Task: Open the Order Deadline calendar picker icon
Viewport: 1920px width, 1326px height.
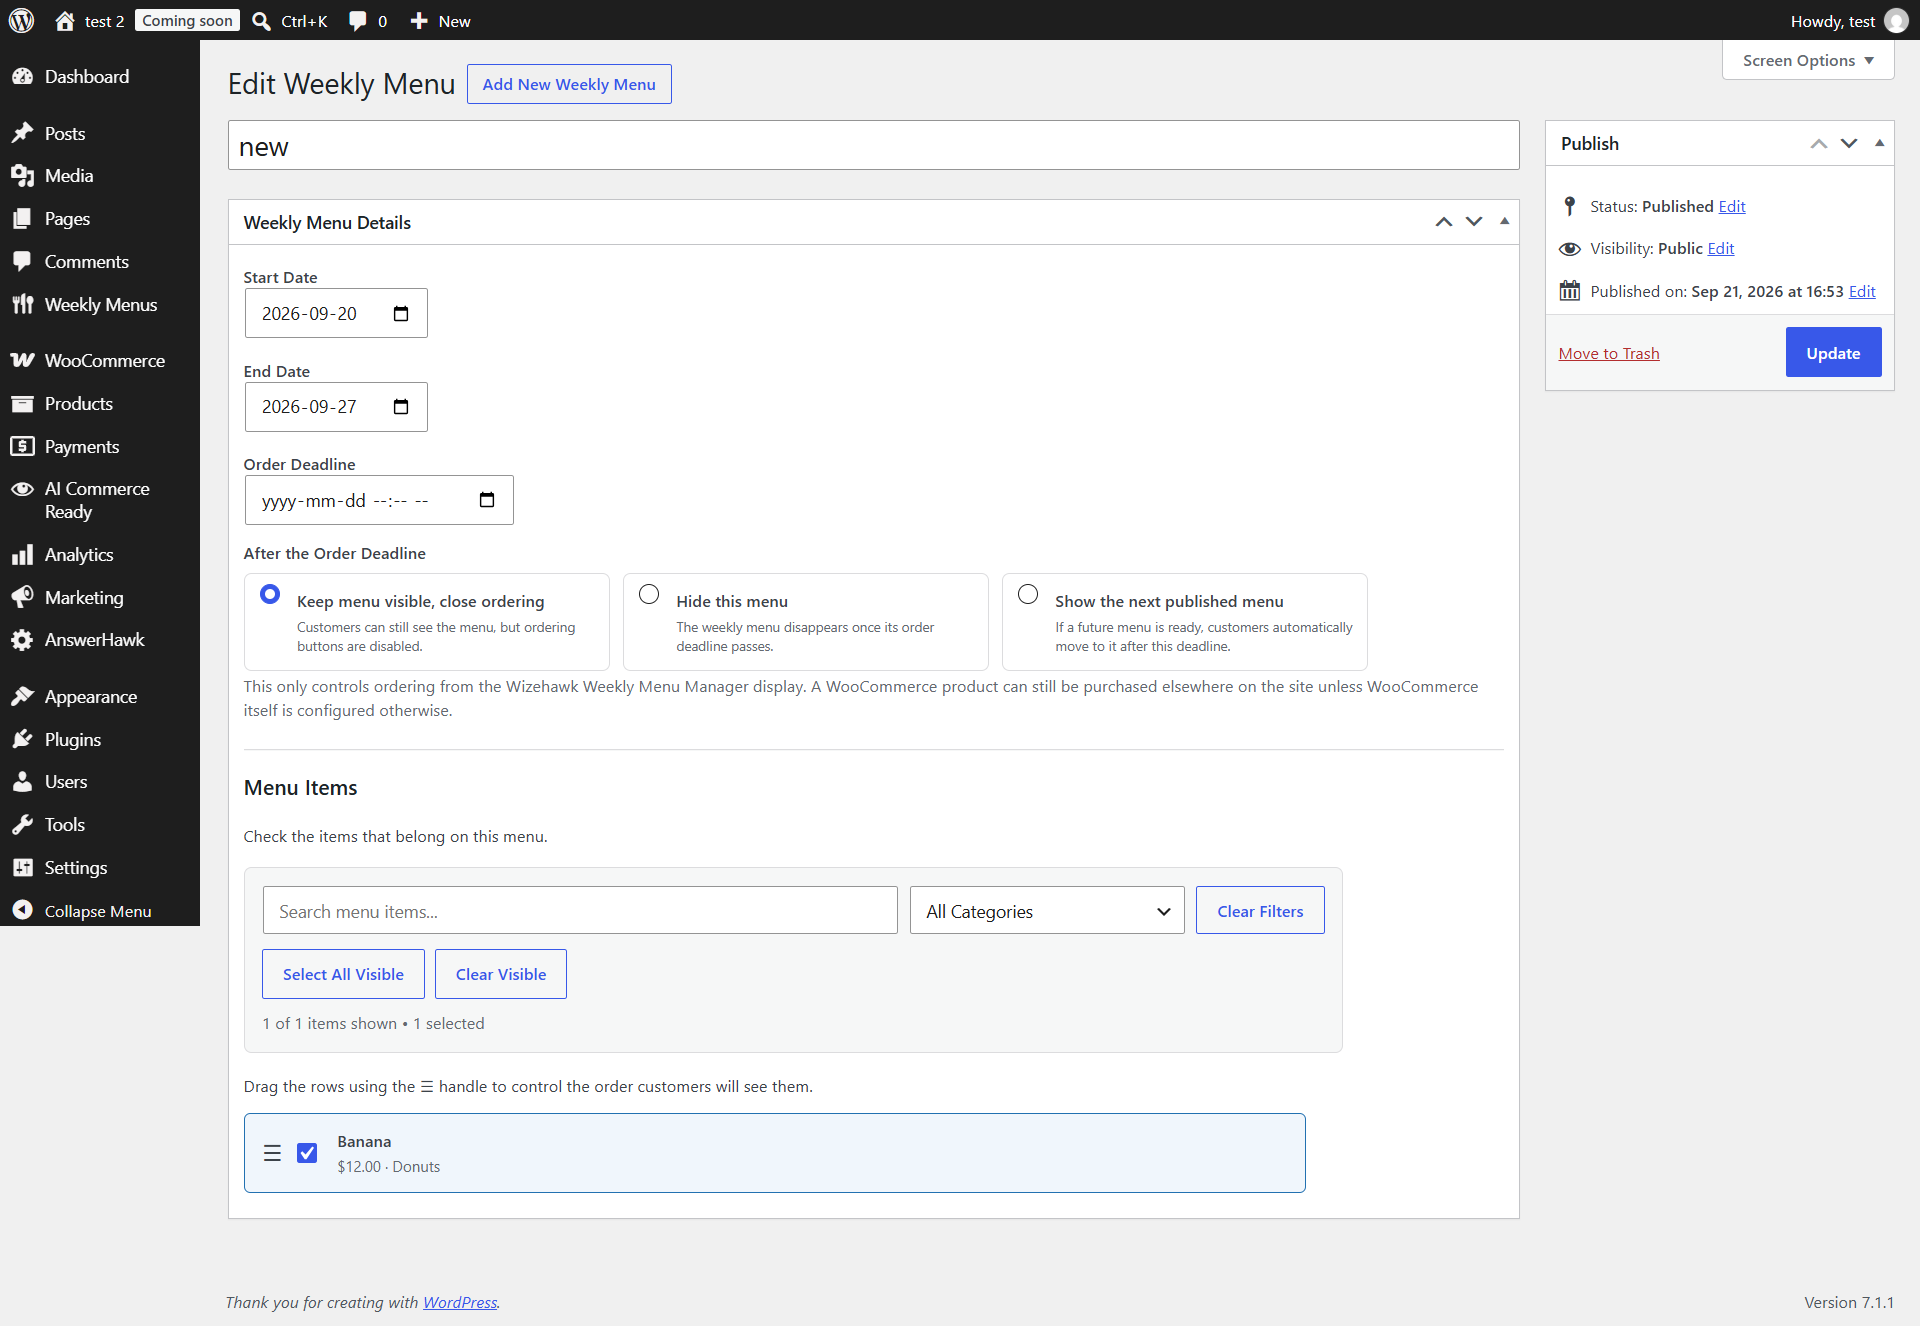Action: [x=487, y=500]
